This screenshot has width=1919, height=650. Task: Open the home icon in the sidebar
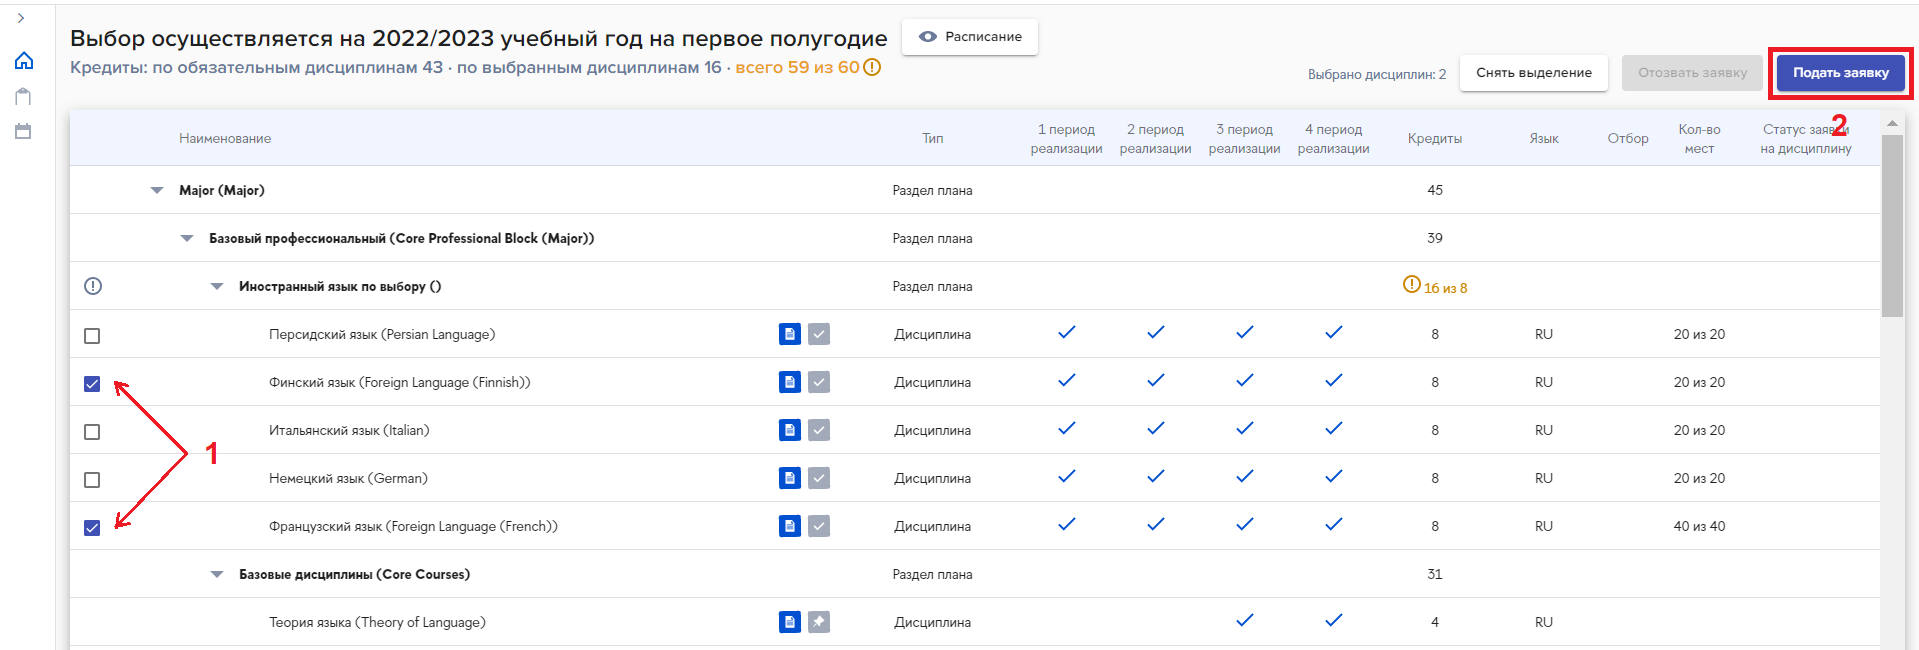tap(24, 61)
